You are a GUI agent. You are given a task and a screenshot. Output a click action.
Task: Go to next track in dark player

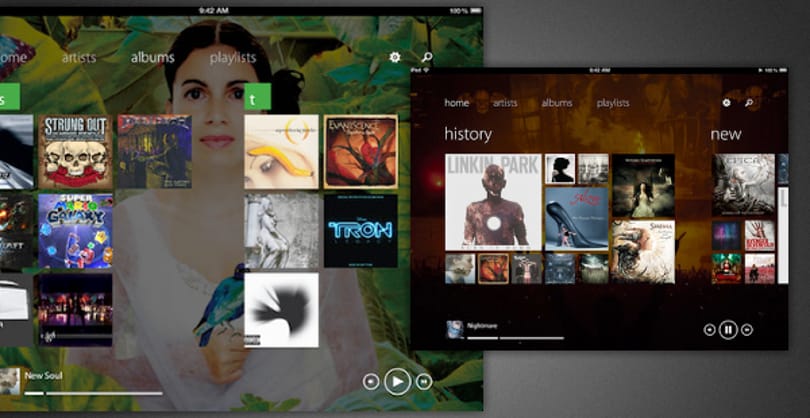point(746,330)
